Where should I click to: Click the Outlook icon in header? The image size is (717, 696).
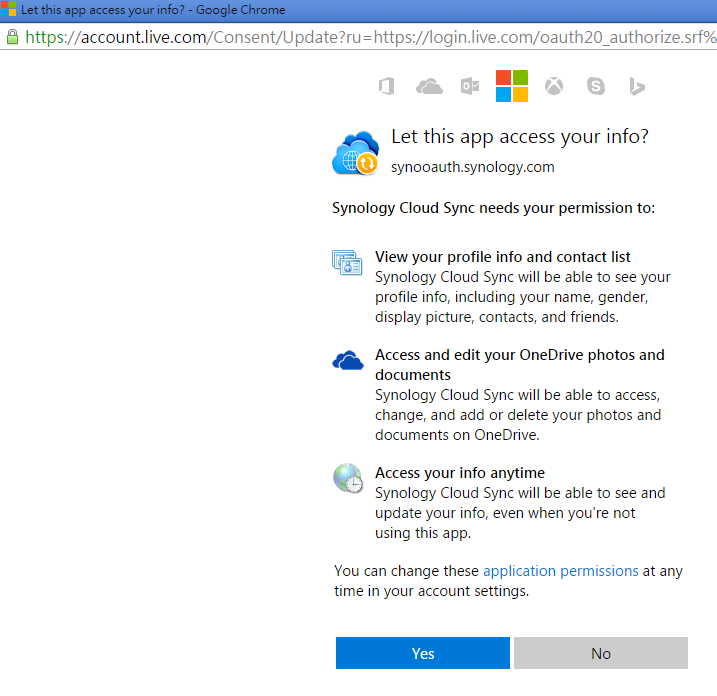(469, 87)
